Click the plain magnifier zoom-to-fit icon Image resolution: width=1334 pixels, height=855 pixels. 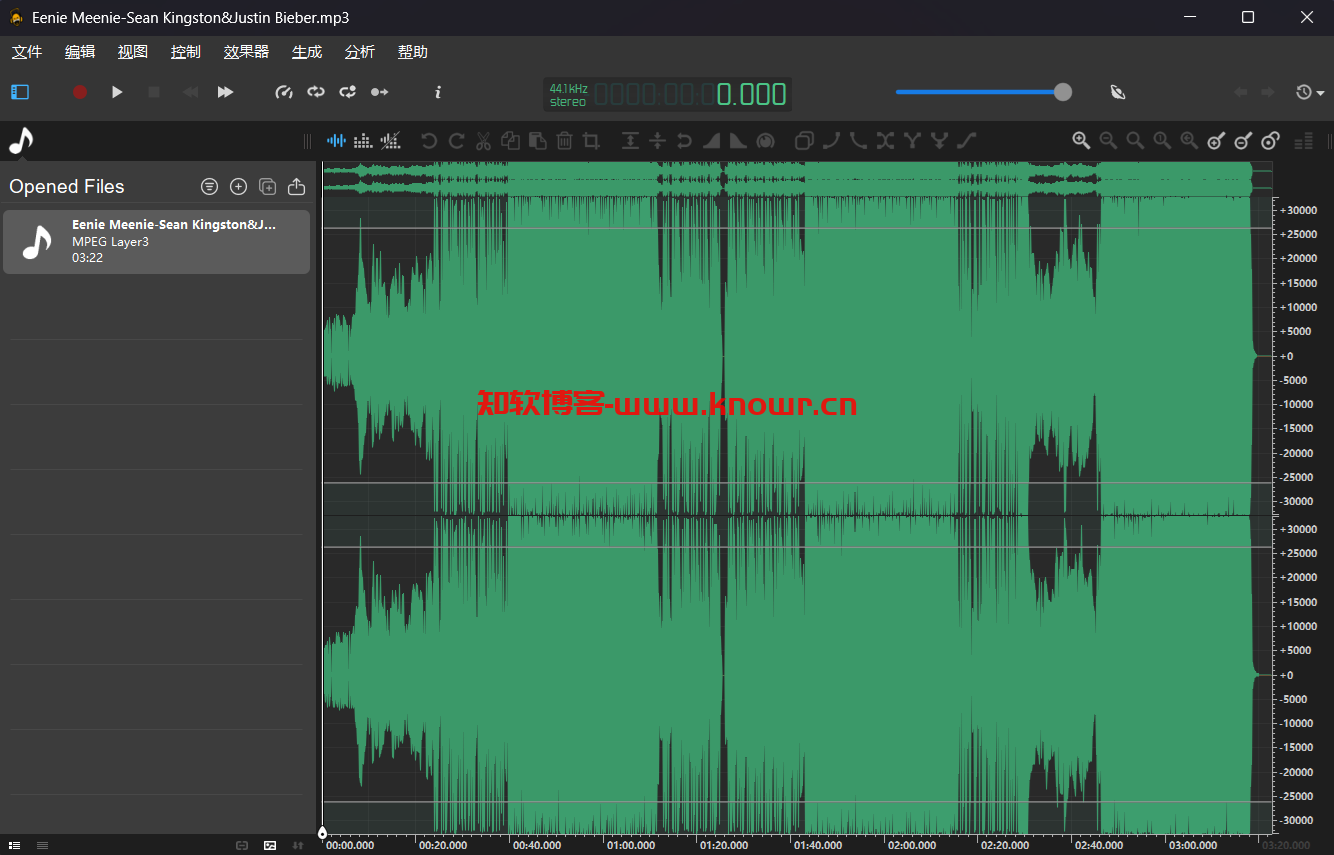1135,141
